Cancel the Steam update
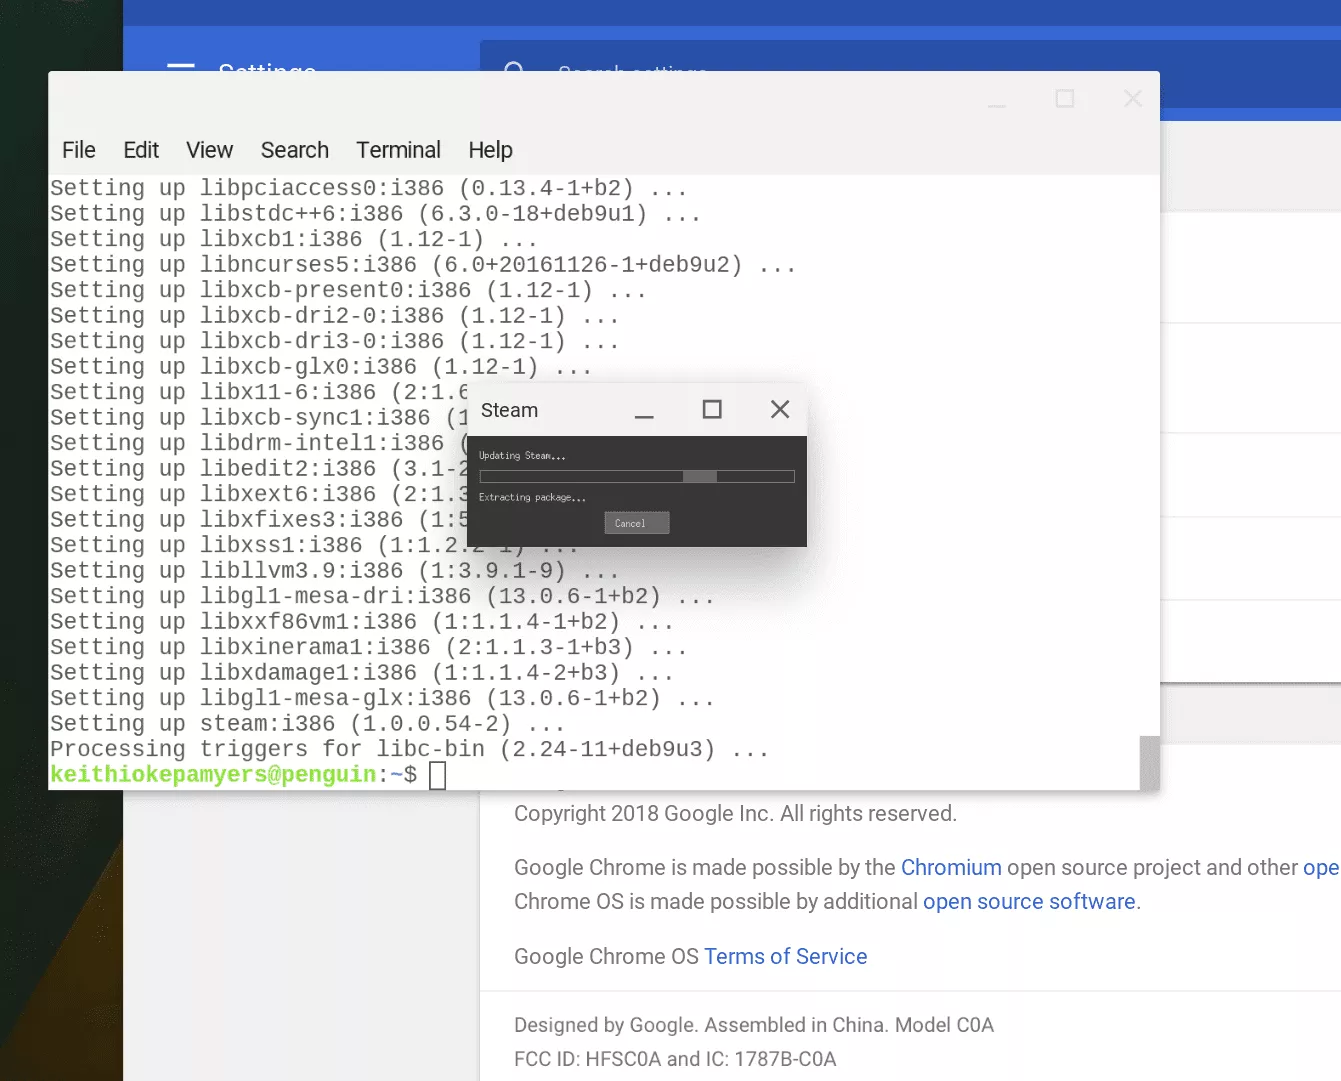Image resolution: width=1341 pixels, height=1081 pixels. point(636,523)
